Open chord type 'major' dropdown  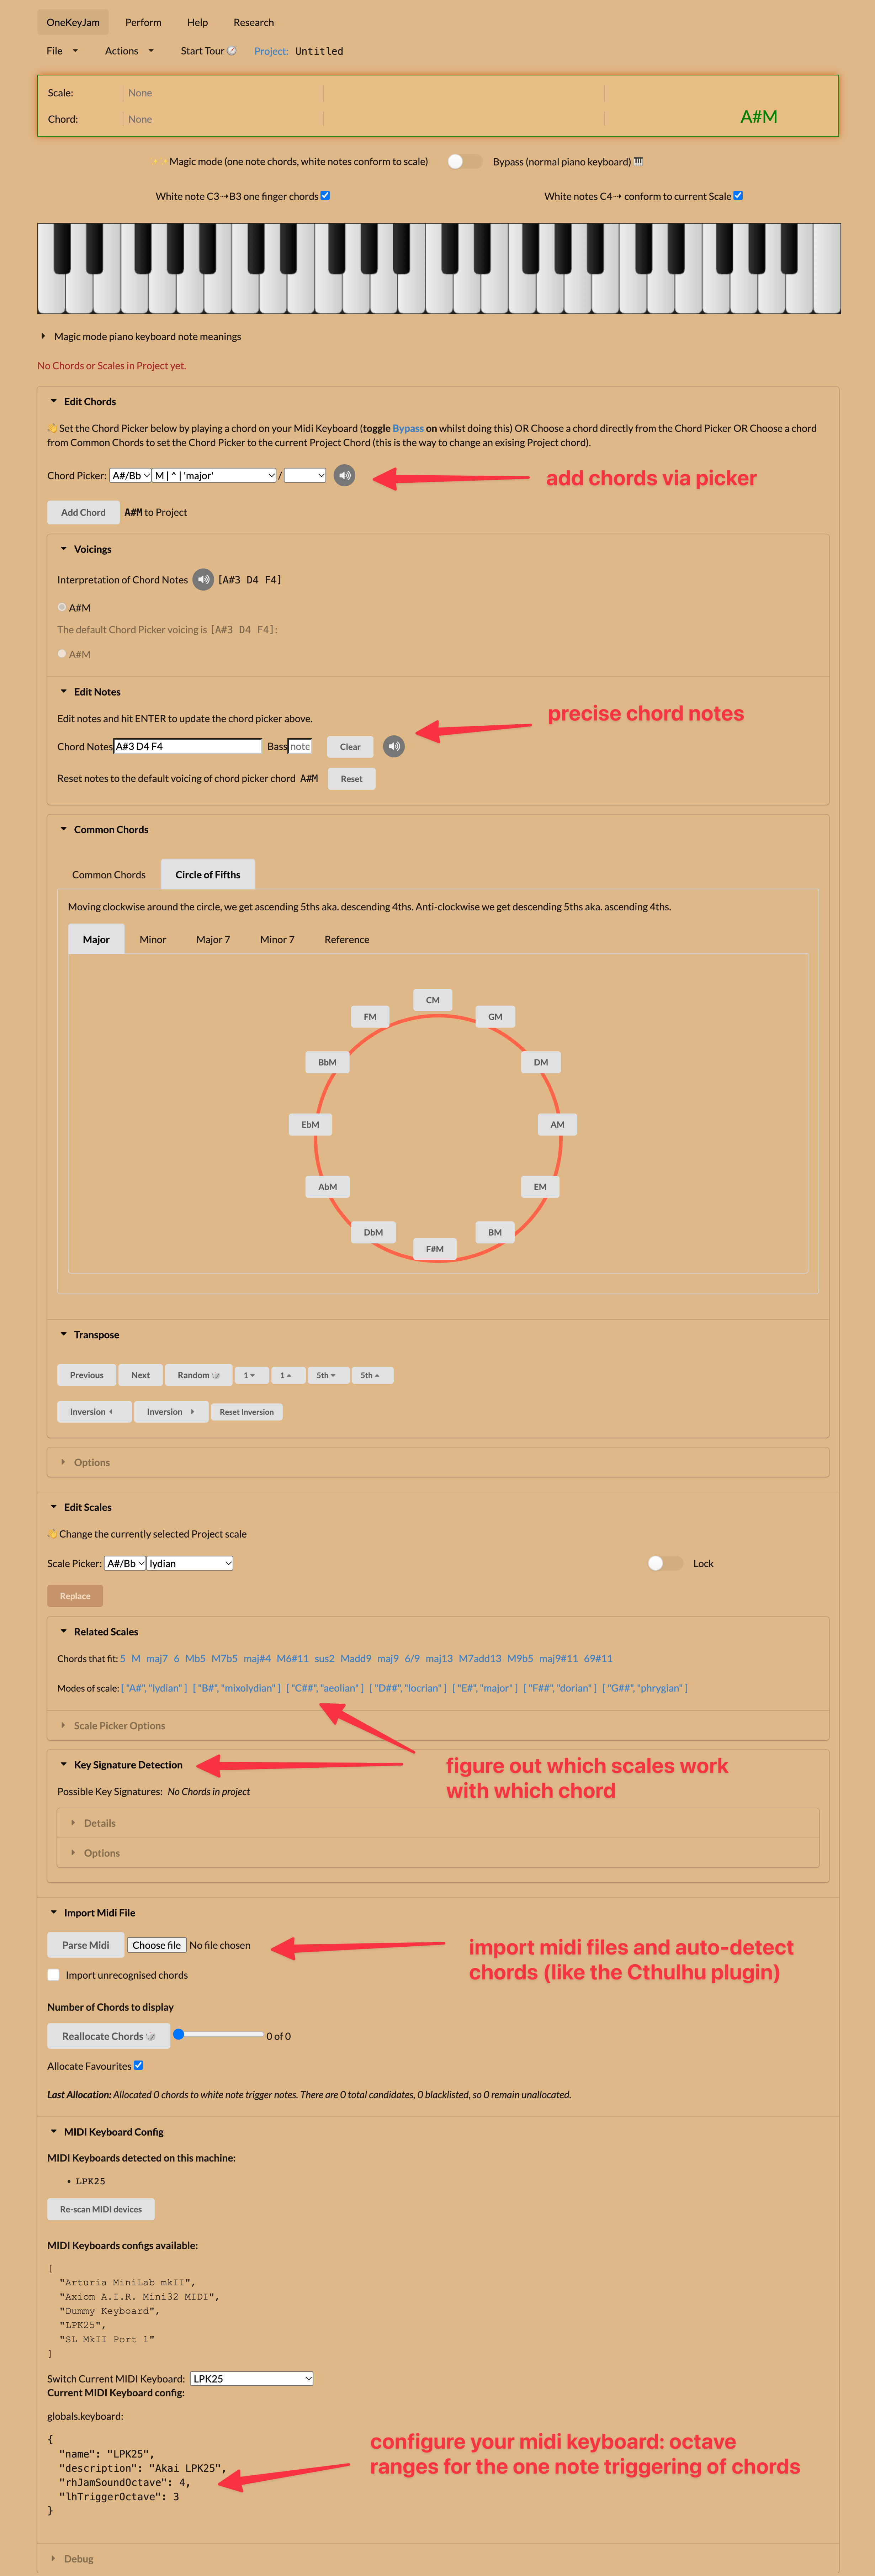point(214,475)
